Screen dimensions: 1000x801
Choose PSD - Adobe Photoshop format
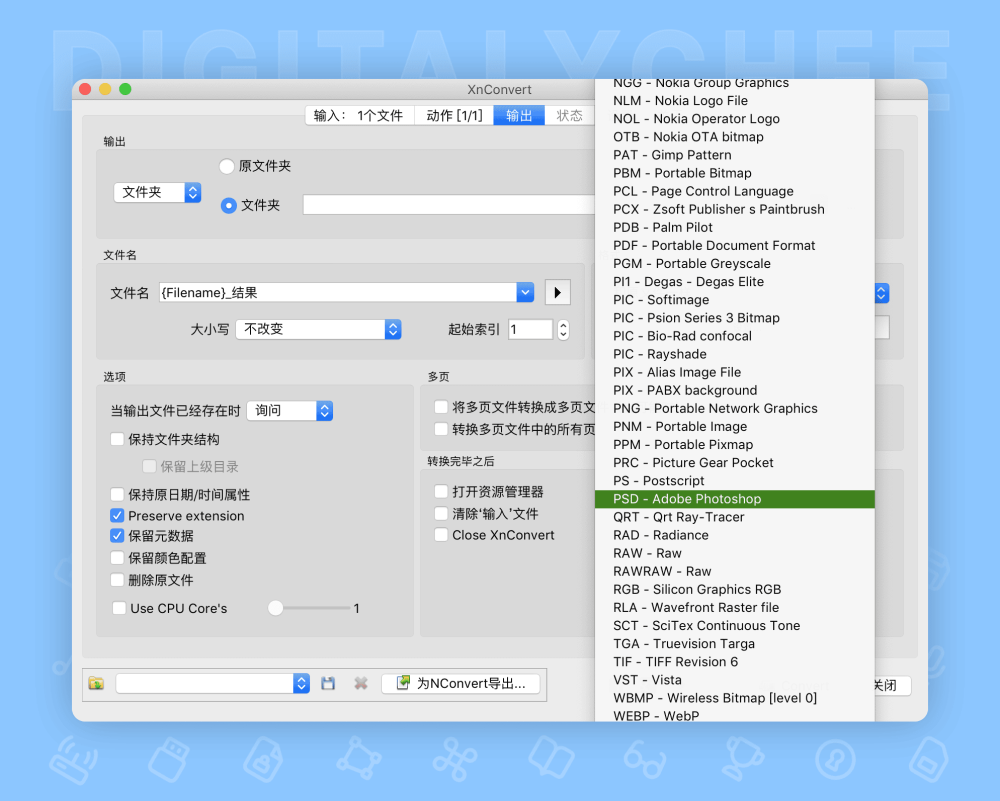click(x=735, y=499)
